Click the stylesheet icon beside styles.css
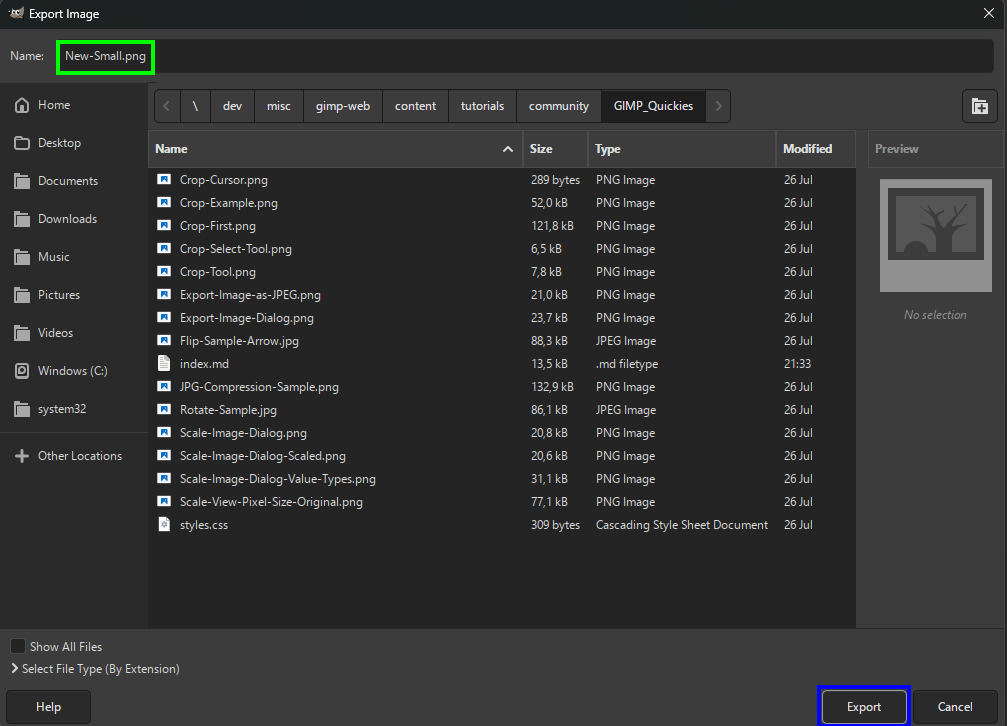 164,524
